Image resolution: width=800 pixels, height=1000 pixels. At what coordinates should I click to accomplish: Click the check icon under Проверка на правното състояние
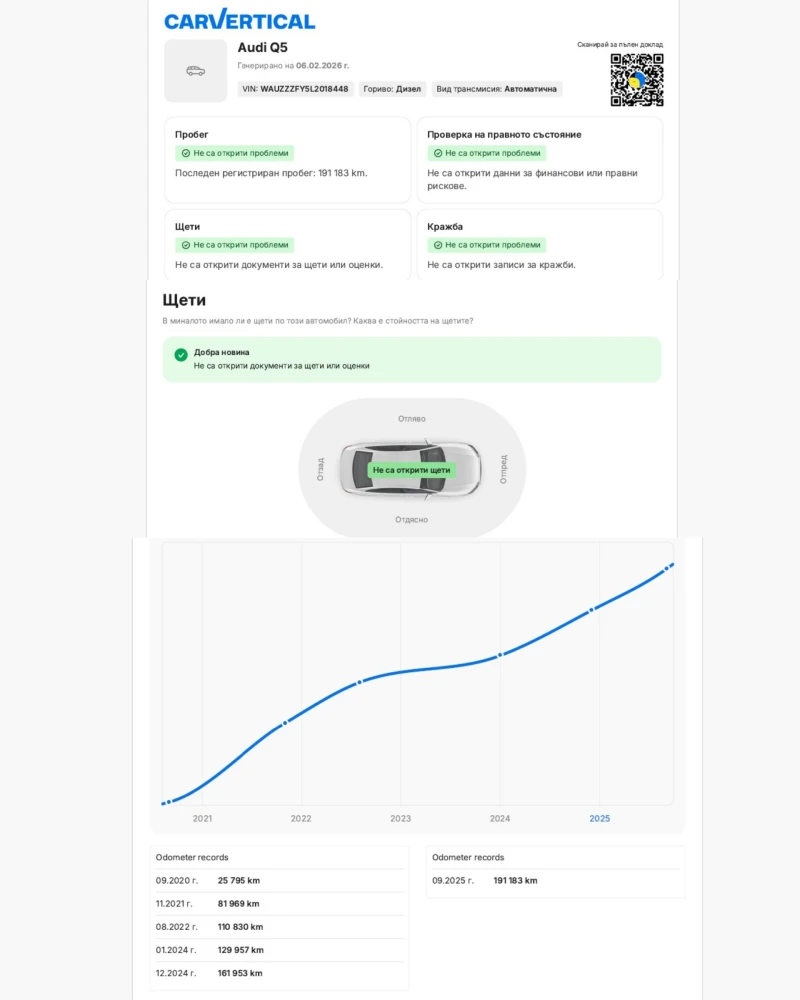click(x=437, y=153)
